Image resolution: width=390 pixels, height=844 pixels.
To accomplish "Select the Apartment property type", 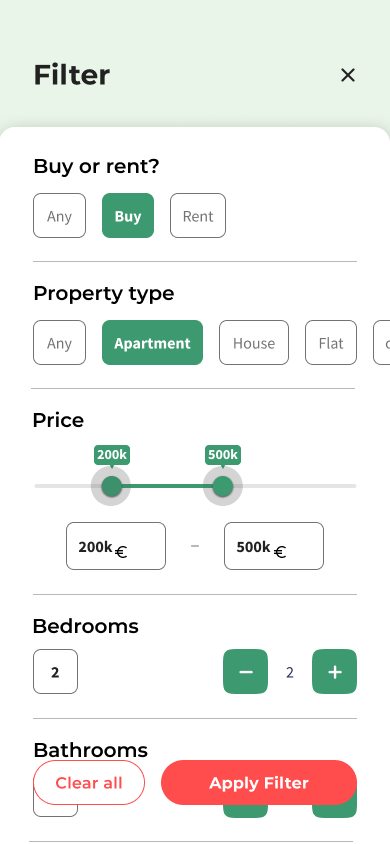I will [153, 342].
